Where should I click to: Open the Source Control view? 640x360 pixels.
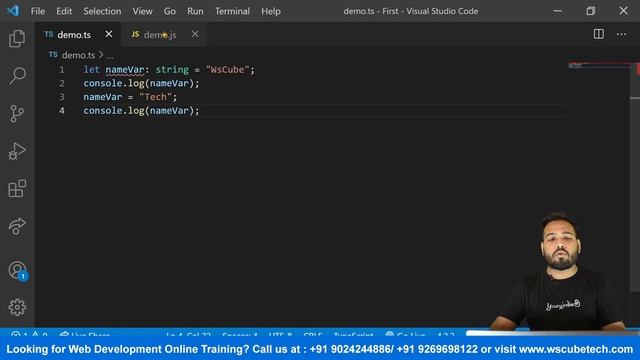click(17, 113)
